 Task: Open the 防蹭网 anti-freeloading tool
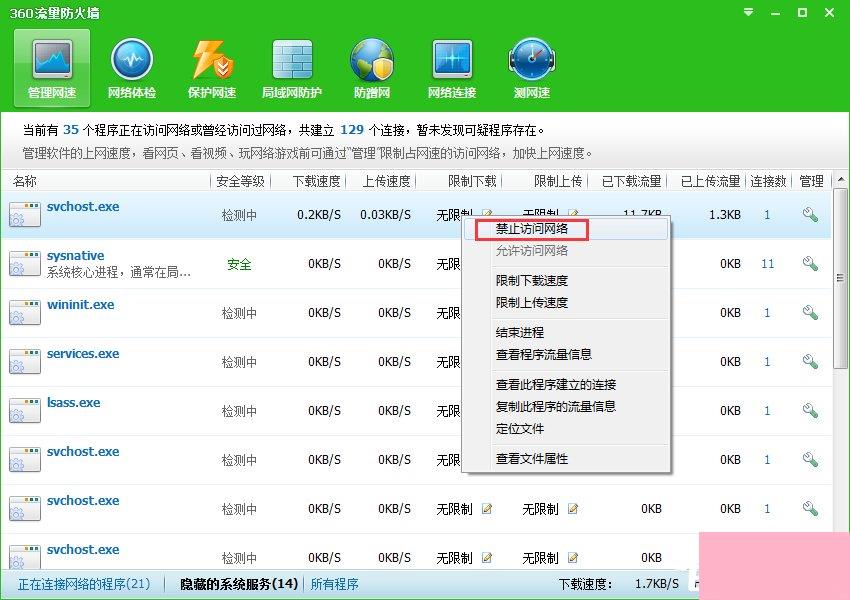click(x=372, y=68)
